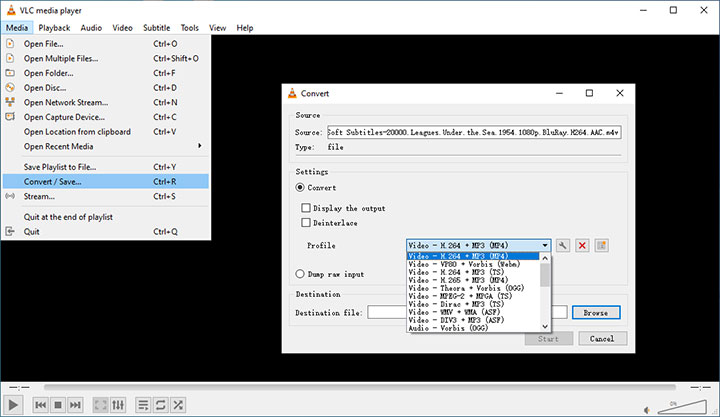Choose Video - H.265 + MP3 (MP4) profile
Viewport: 720px width, 417px height.
(473, 280)
